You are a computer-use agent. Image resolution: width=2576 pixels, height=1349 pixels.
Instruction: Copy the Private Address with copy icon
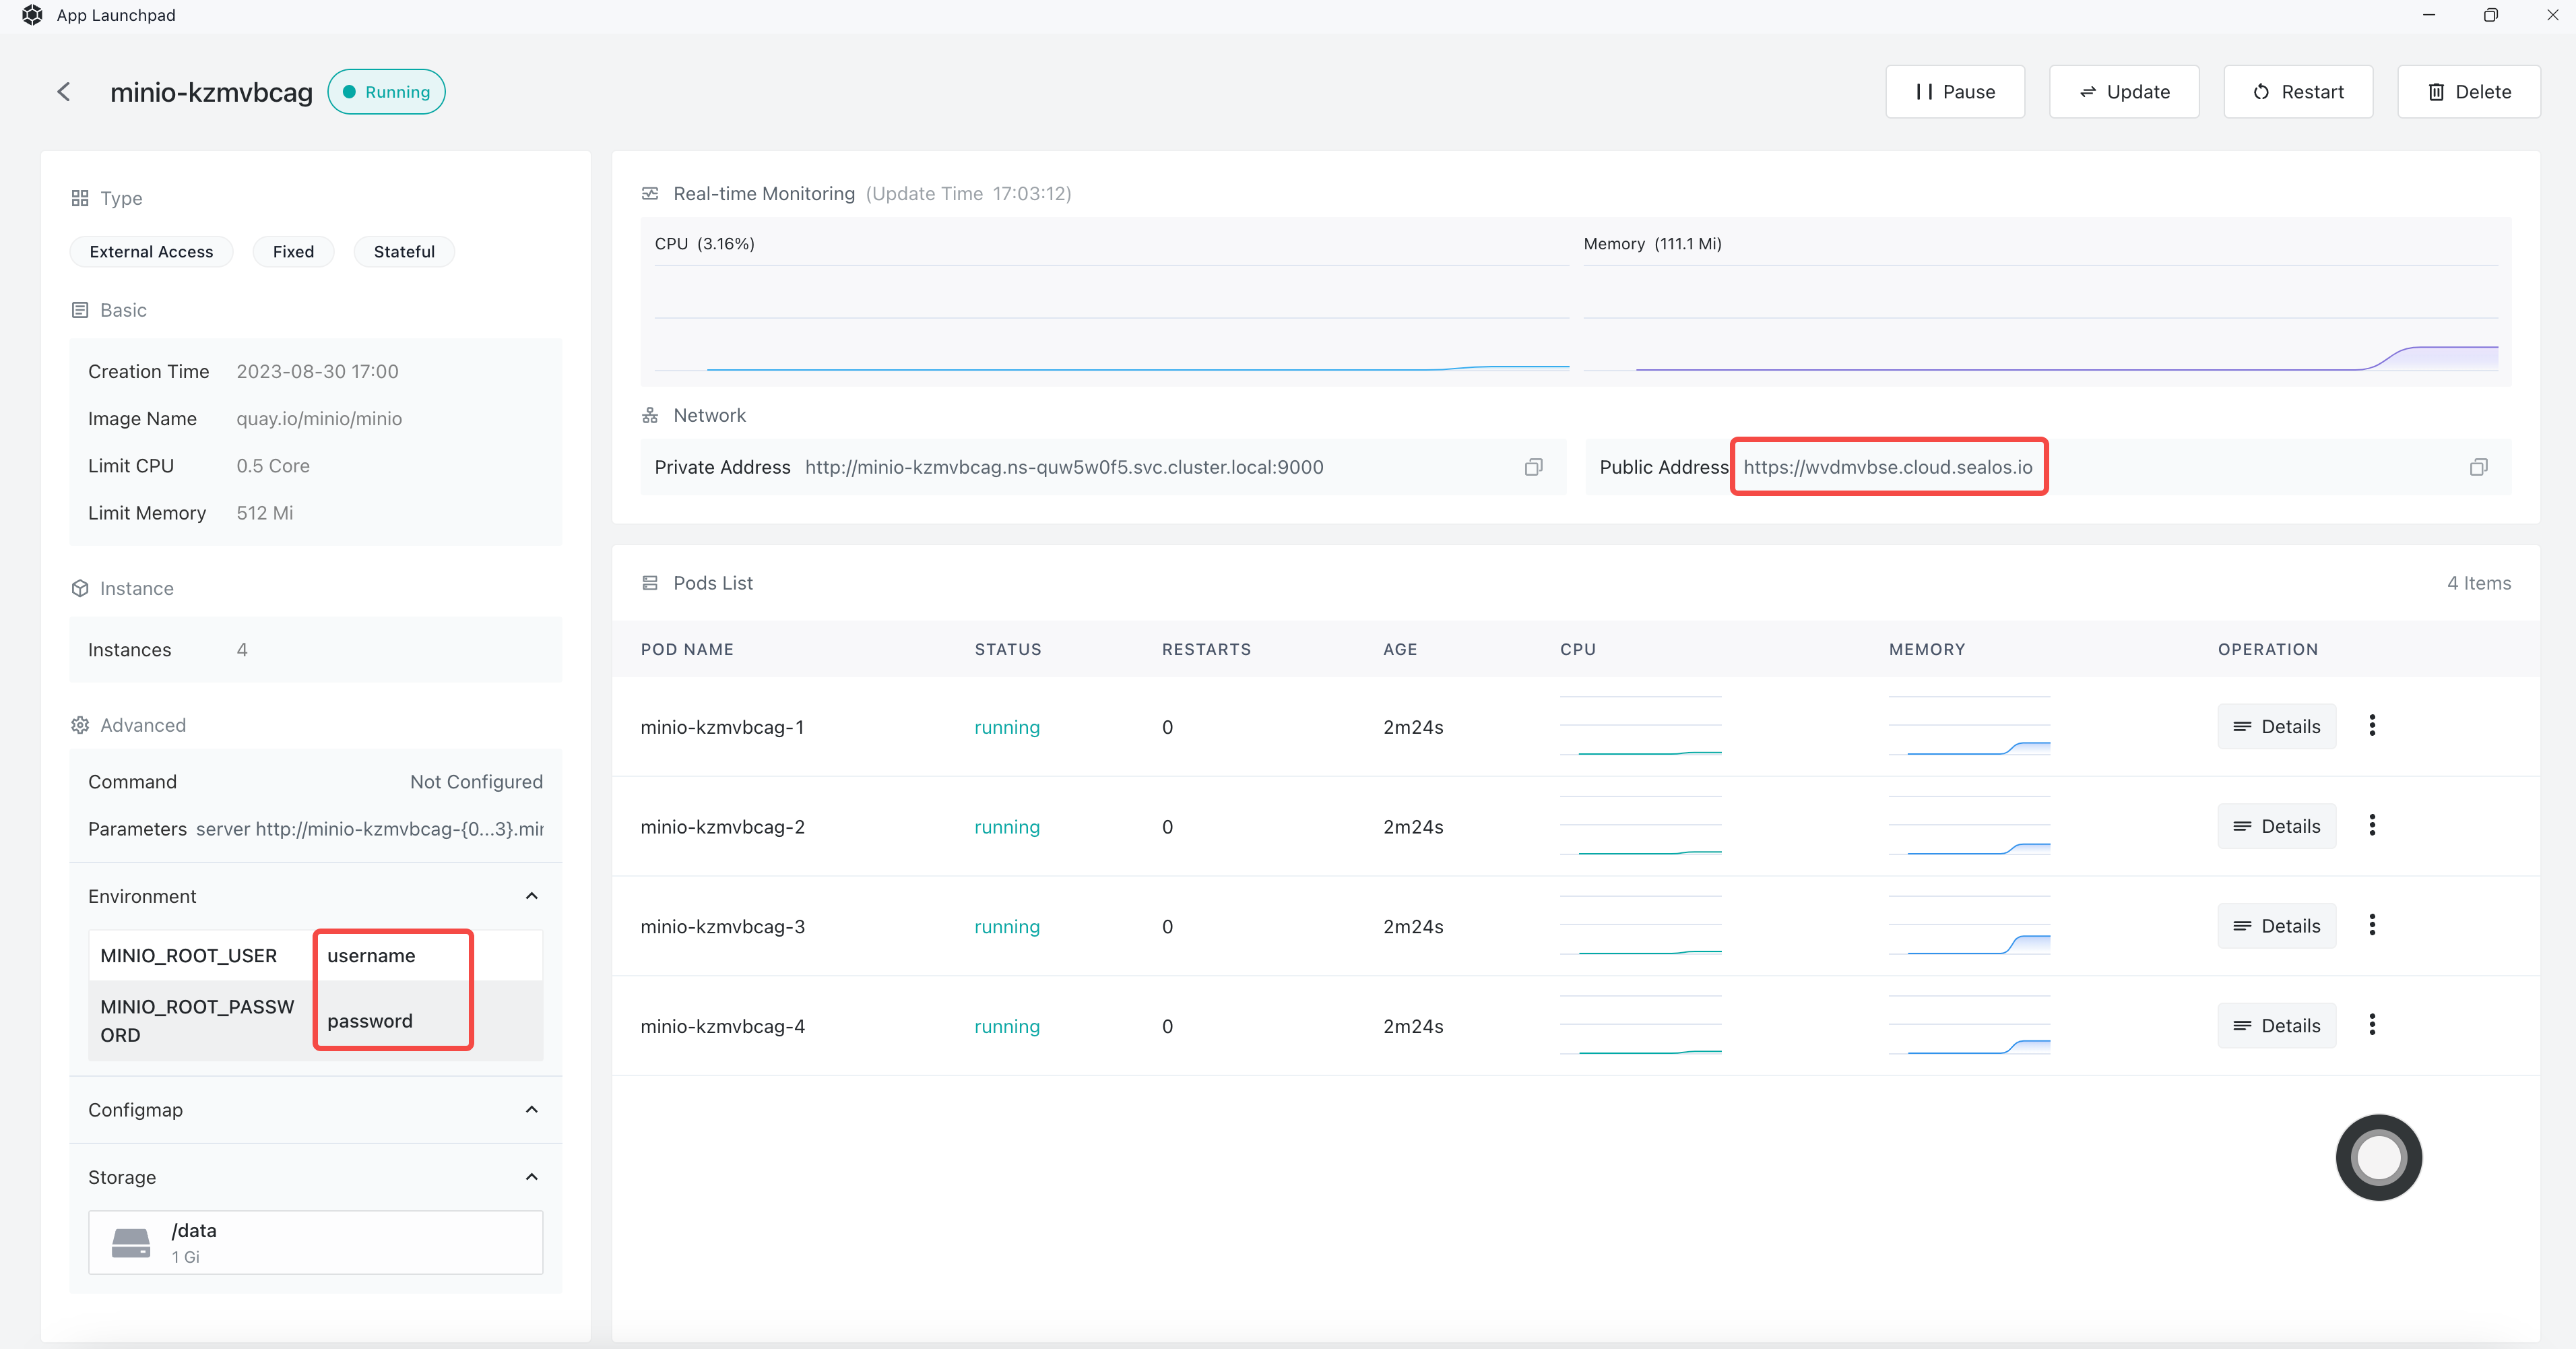coord(1533,467)
